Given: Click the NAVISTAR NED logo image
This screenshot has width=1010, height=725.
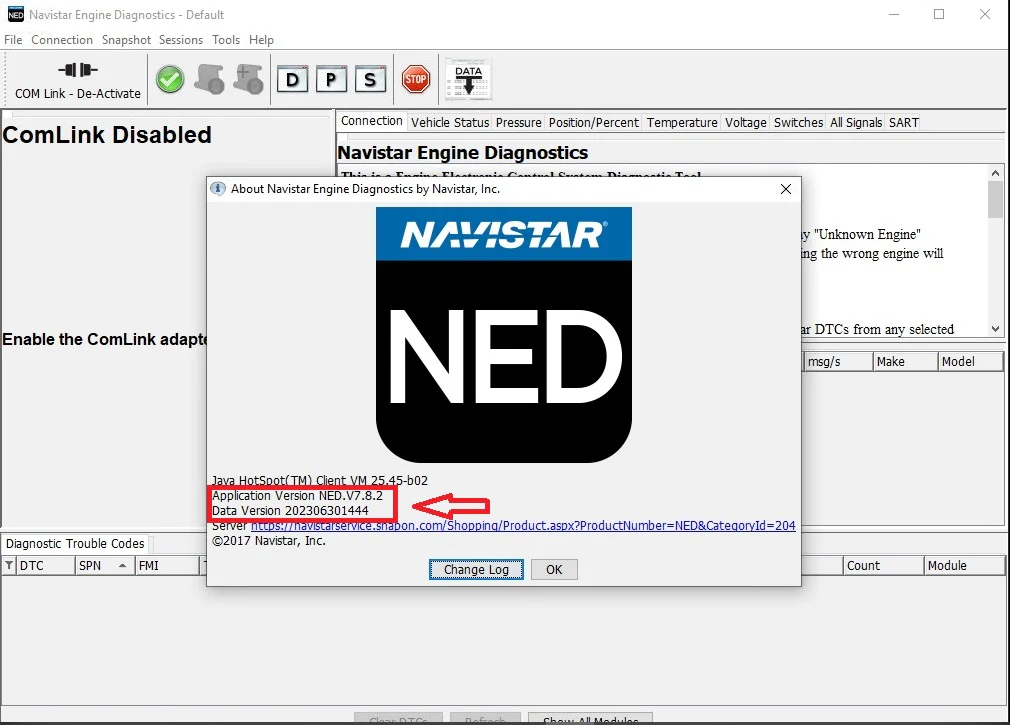Looking at the screenshot, I should (504, 335).
